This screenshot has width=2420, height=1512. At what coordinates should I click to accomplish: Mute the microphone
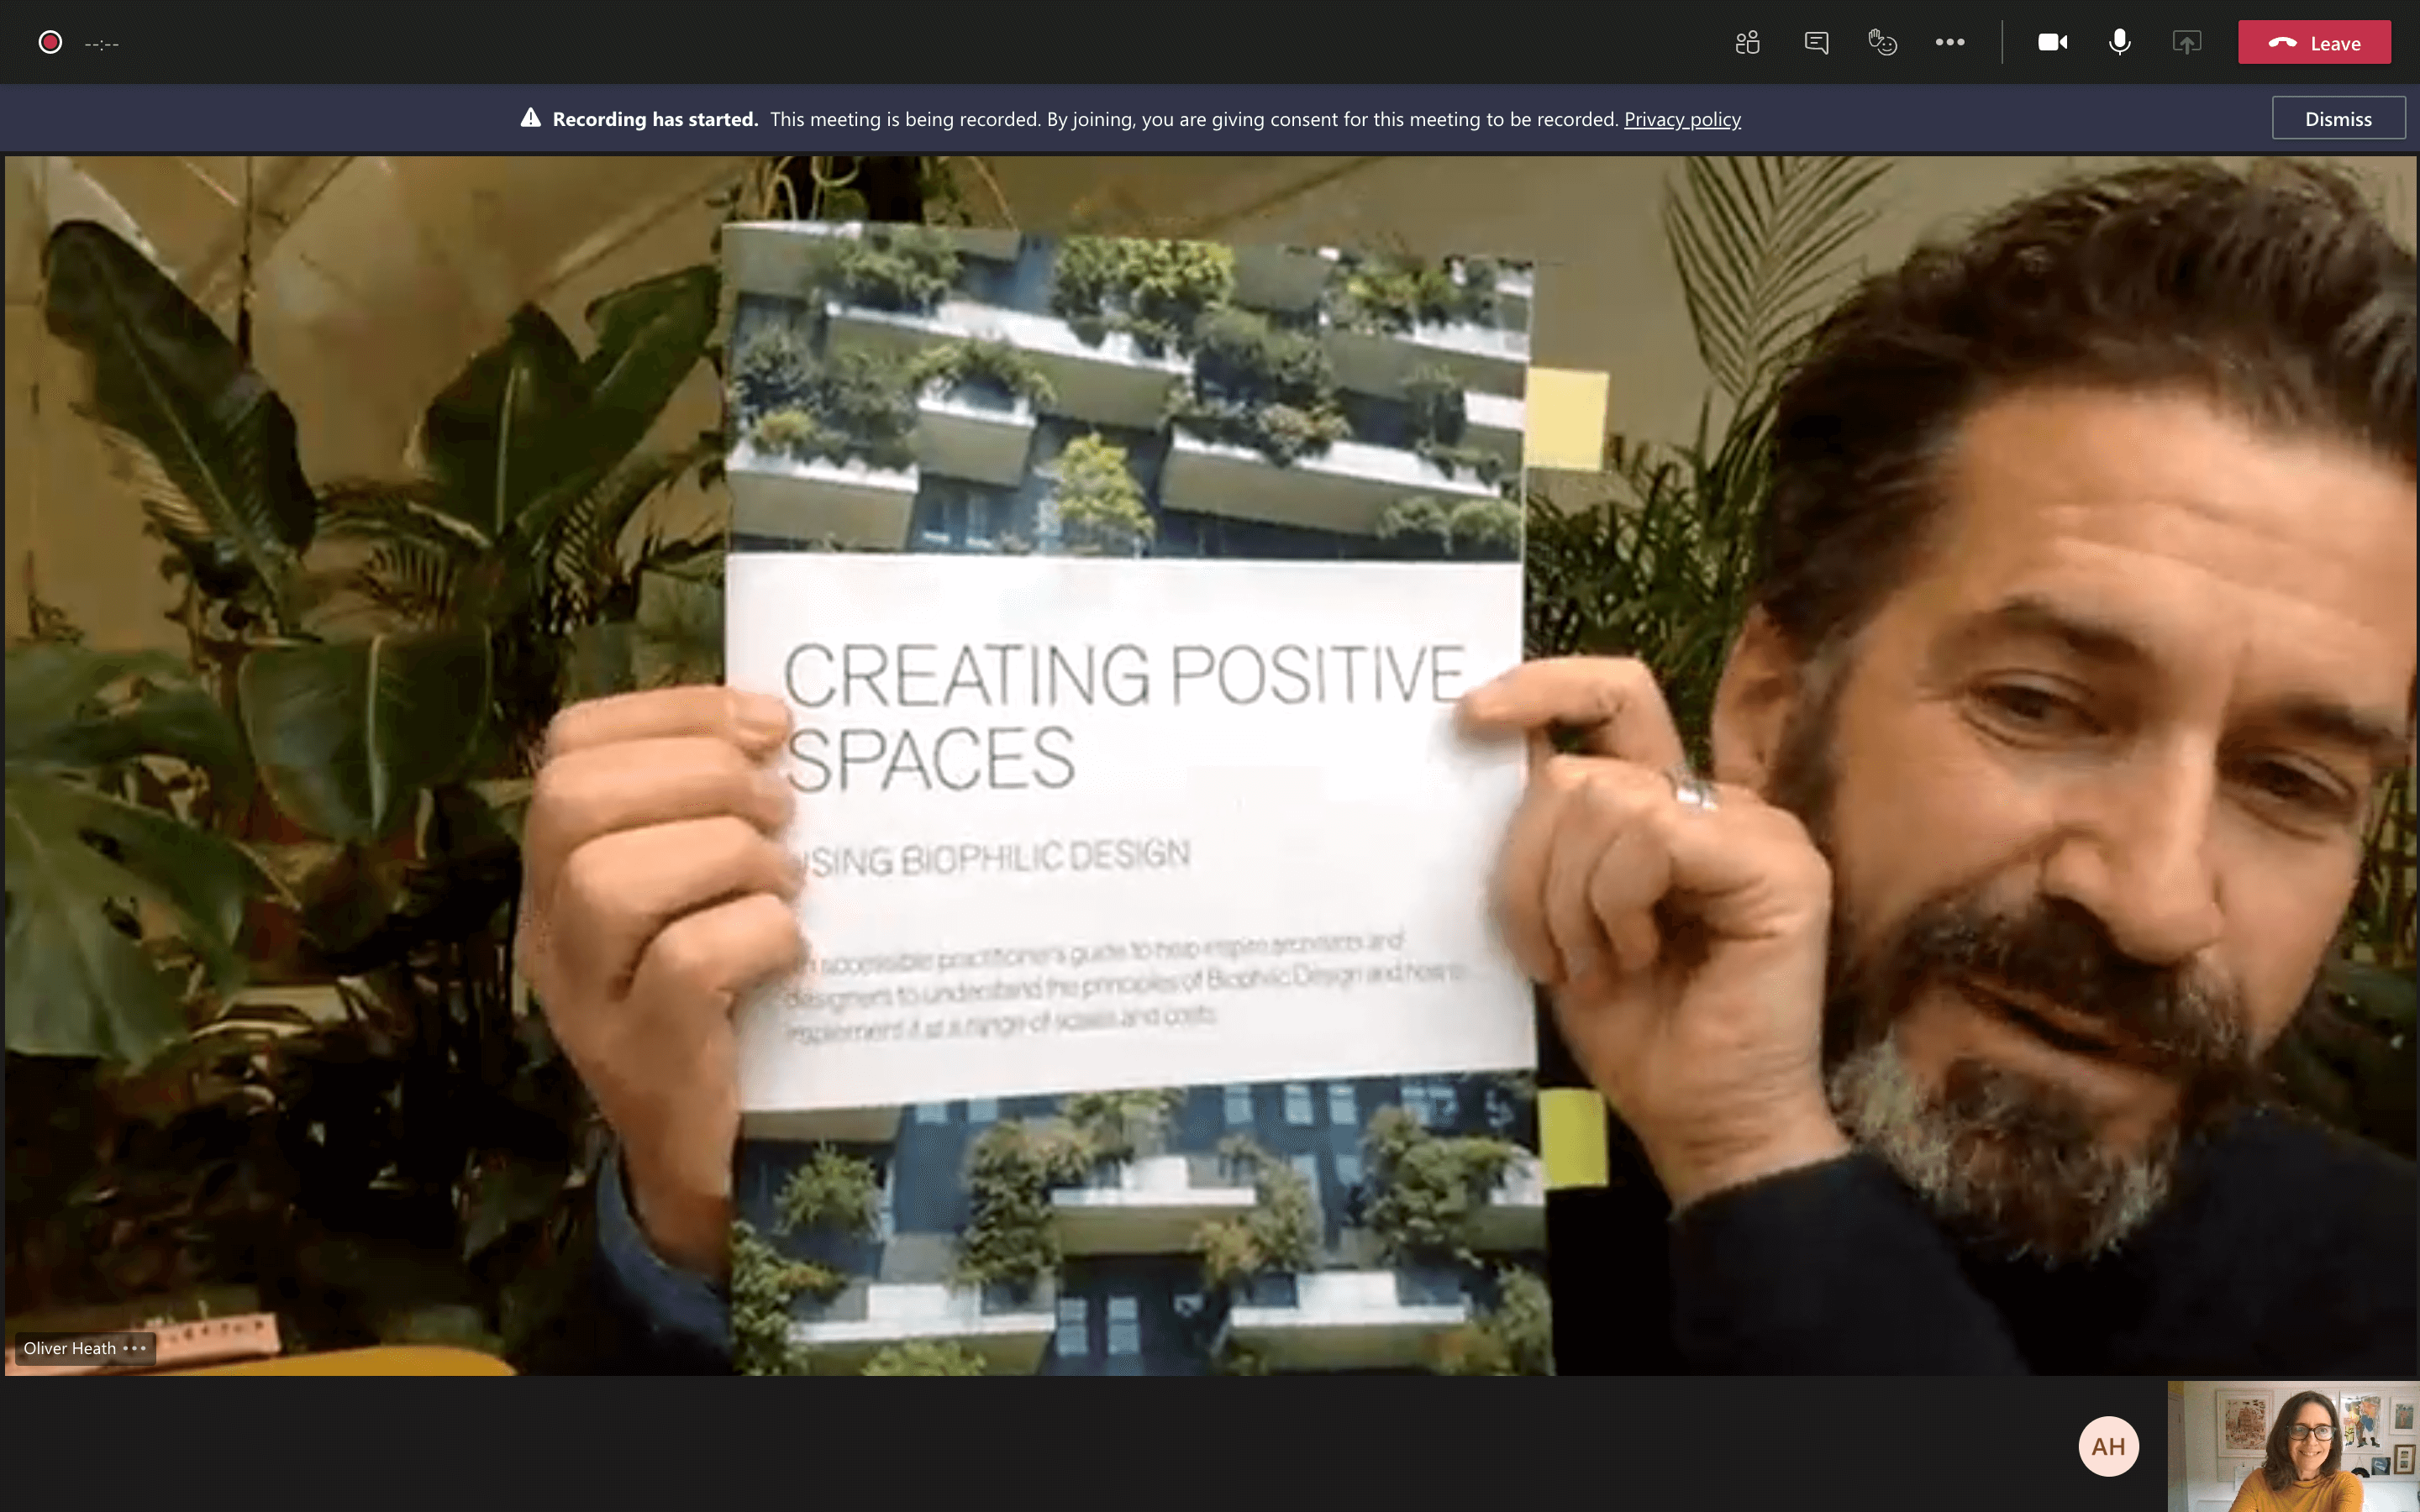[2119, 42]
